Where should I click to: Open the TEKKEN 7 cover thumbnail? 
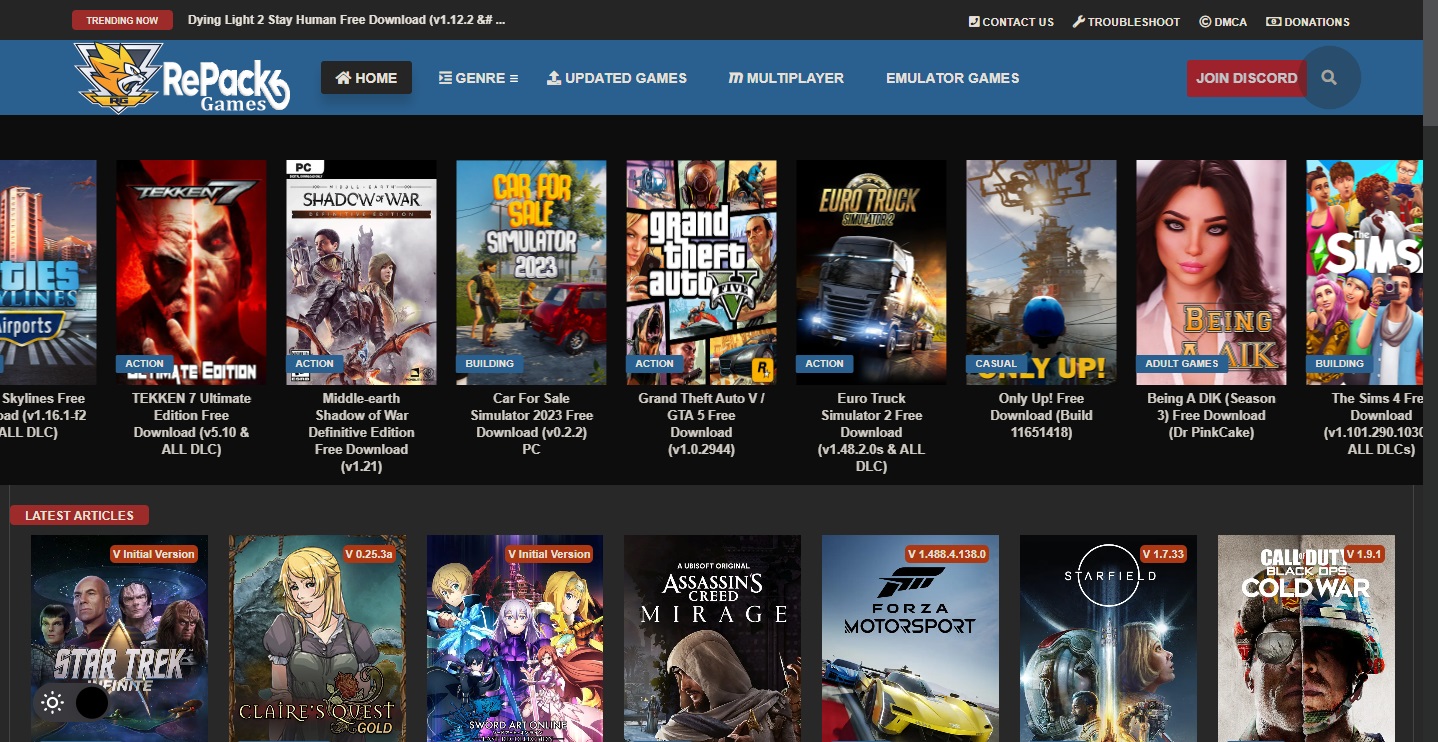point(191,272)
